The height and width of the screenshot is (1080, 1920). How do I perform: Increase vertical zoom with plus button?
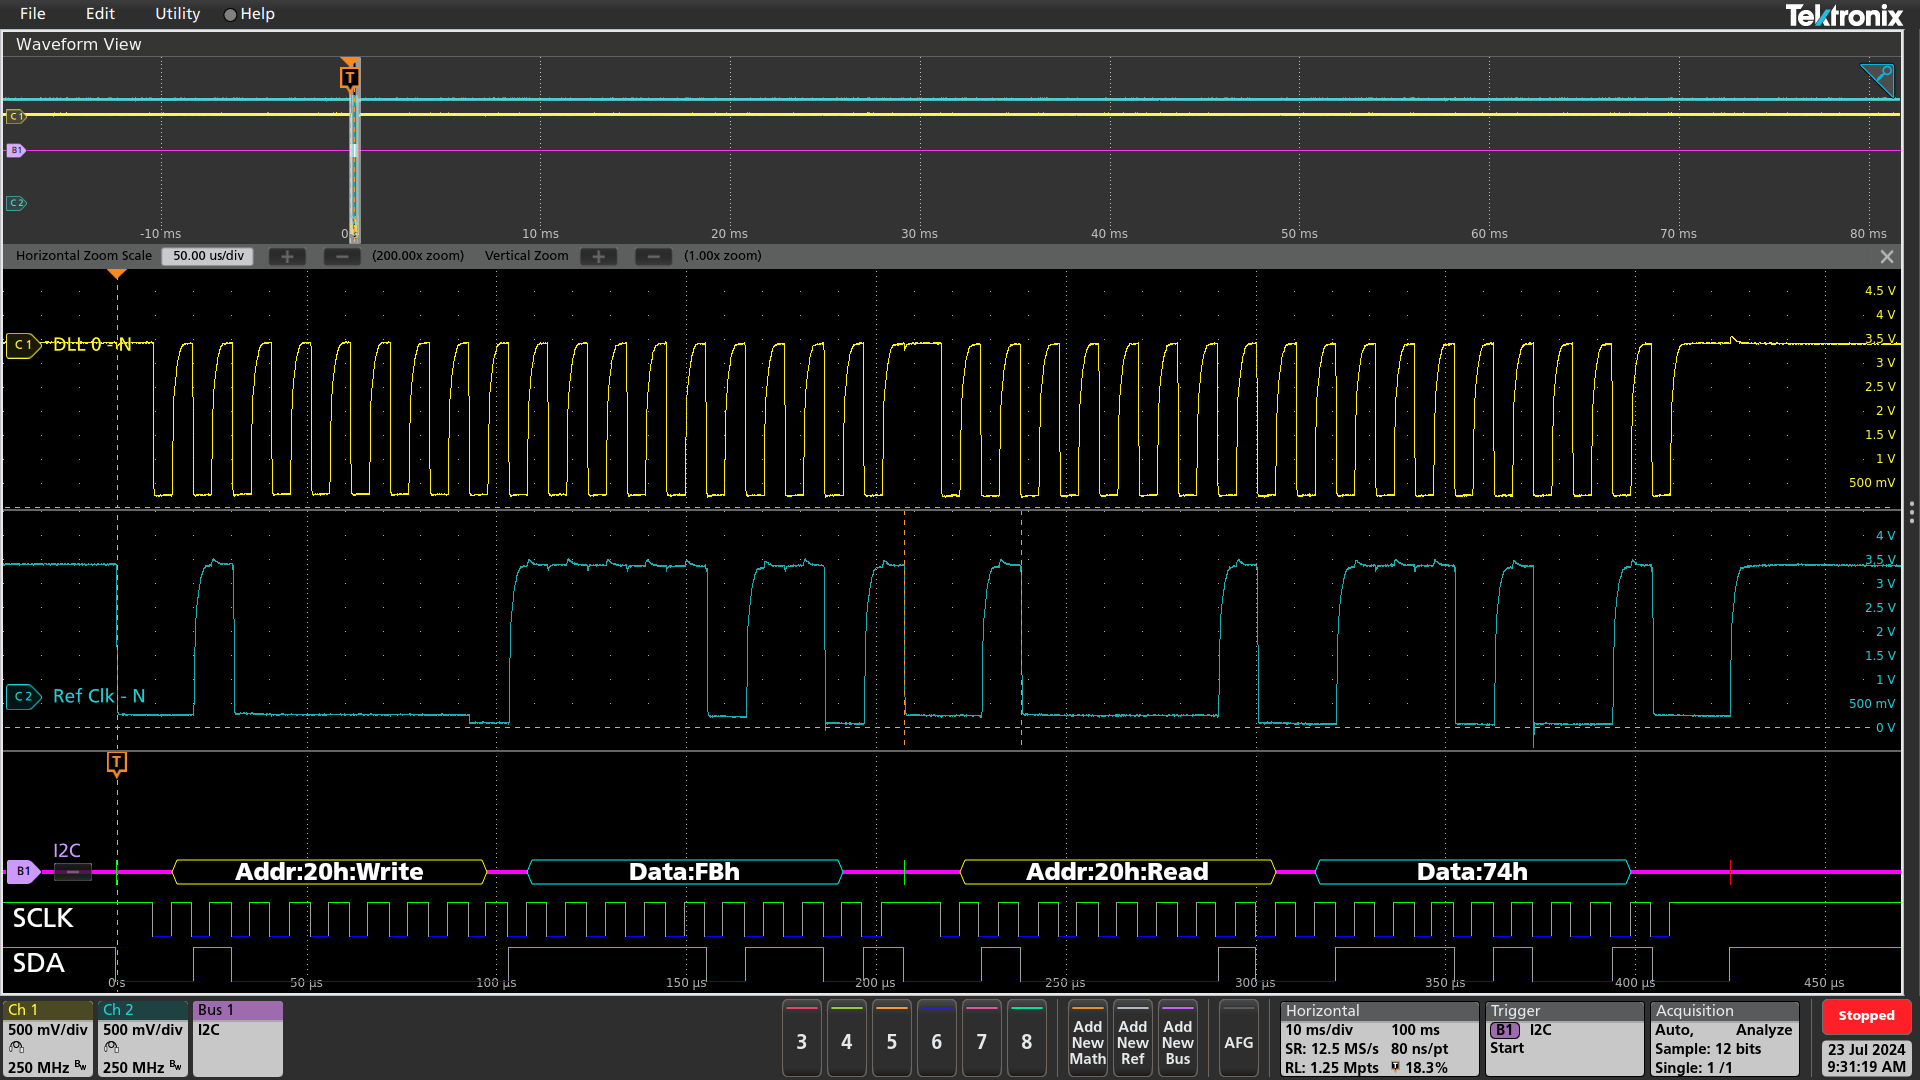pyautogui.click(x=599, y=256)
